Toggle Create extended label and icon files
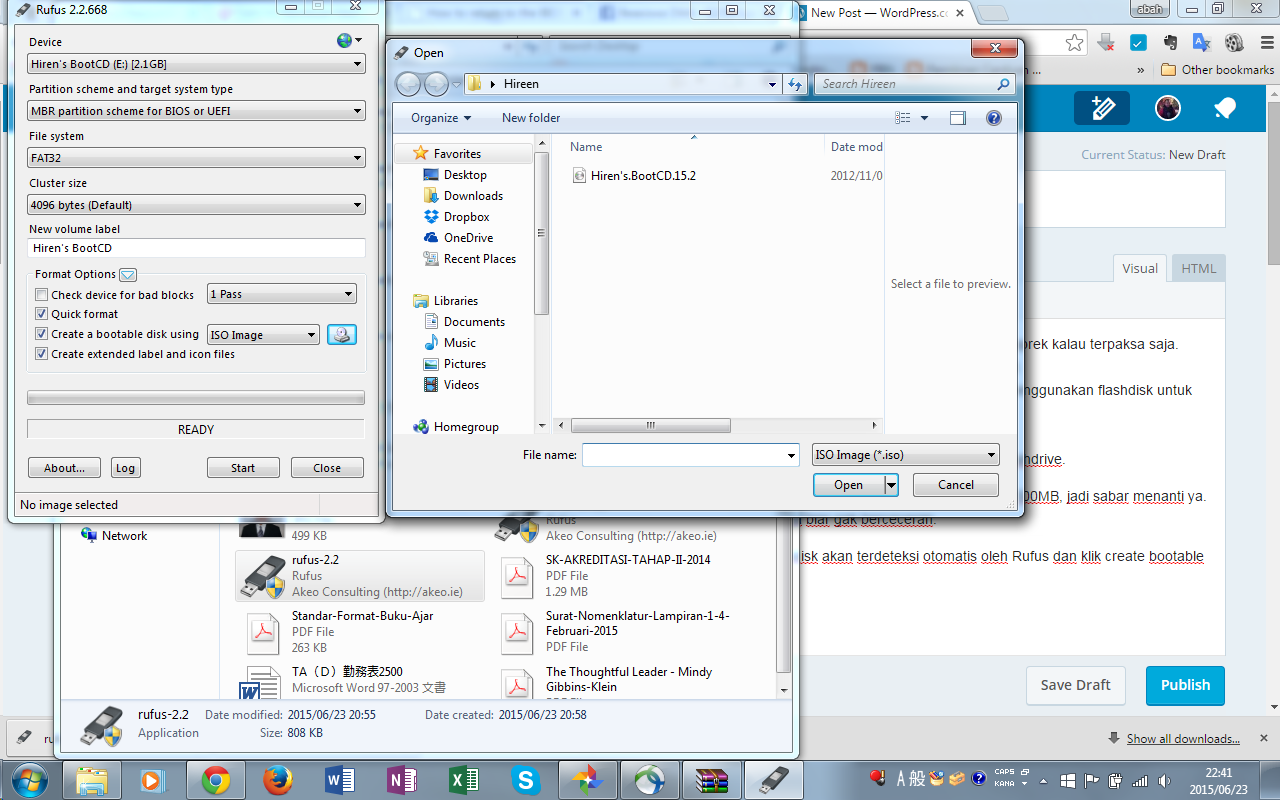The image size is (1280, 800). 42,354
